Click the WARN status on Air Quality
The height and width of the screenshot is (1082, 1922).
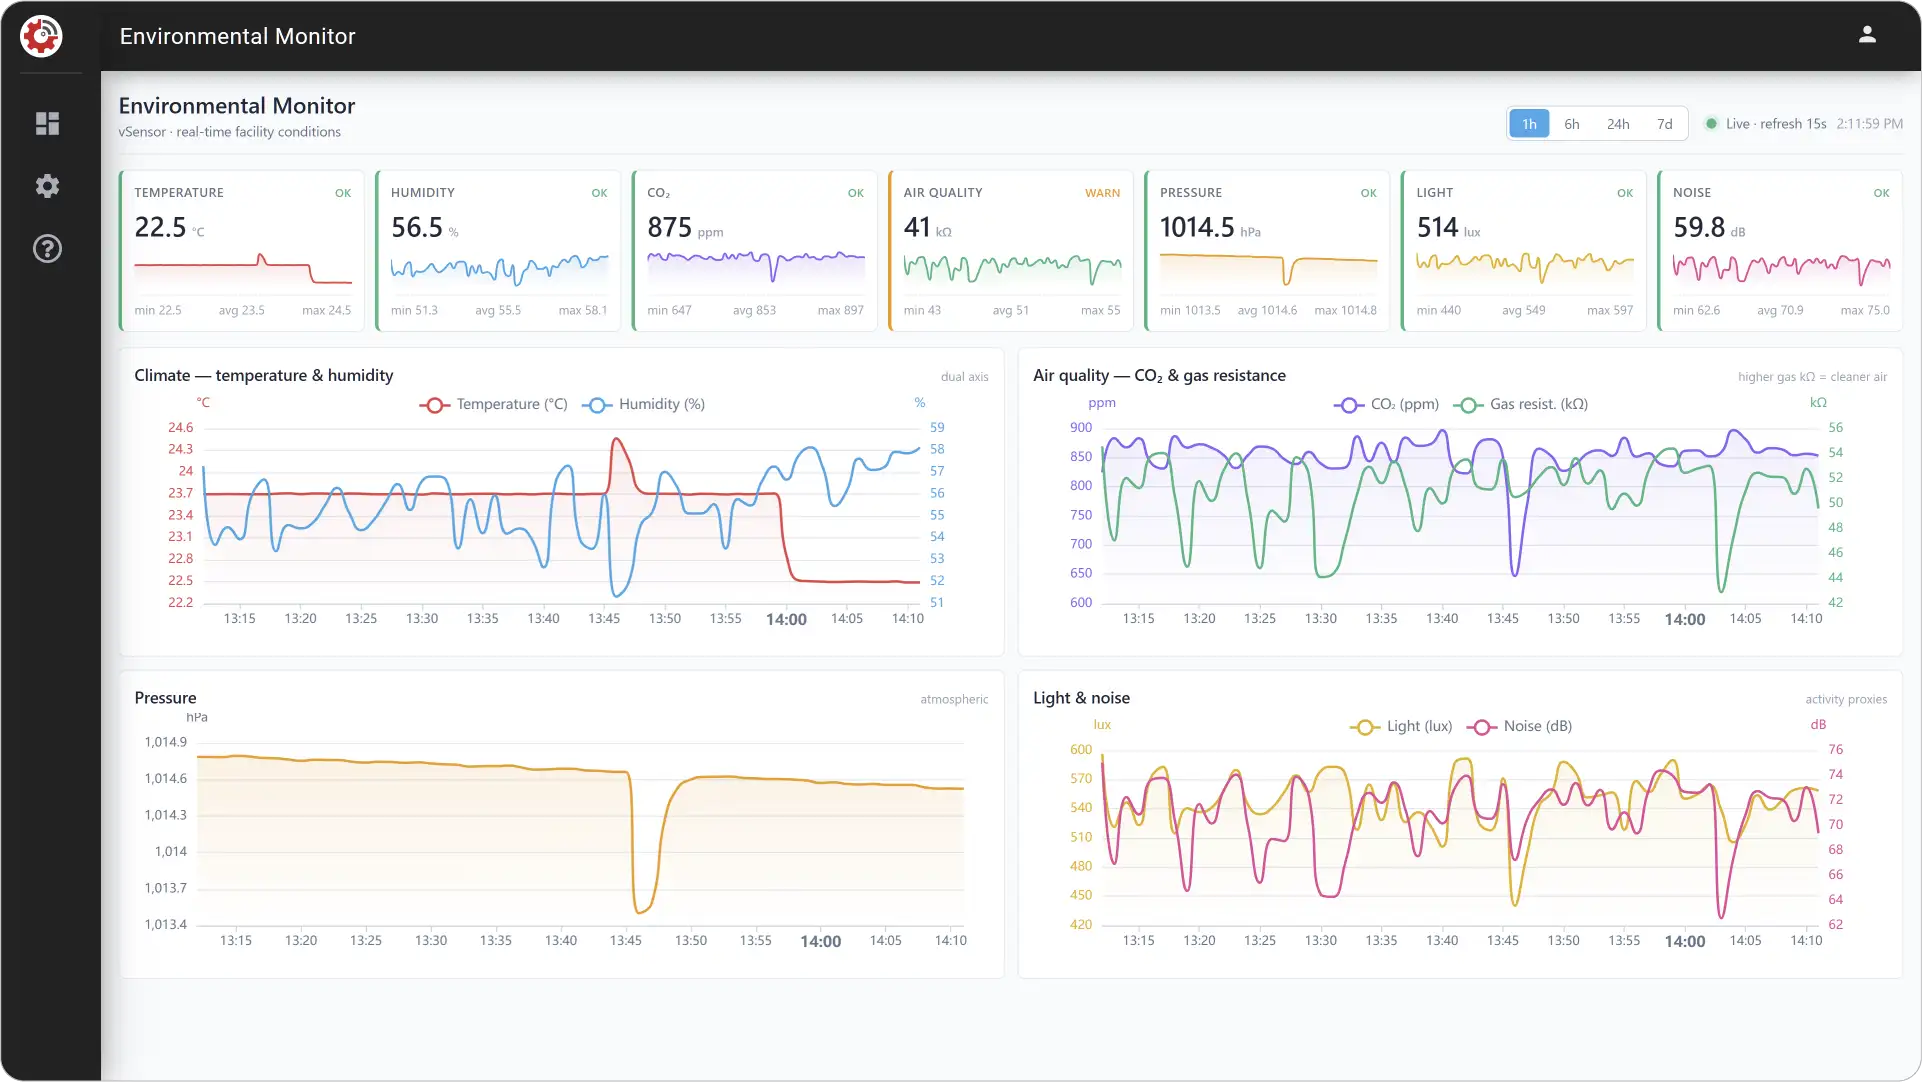point(1102,193)
